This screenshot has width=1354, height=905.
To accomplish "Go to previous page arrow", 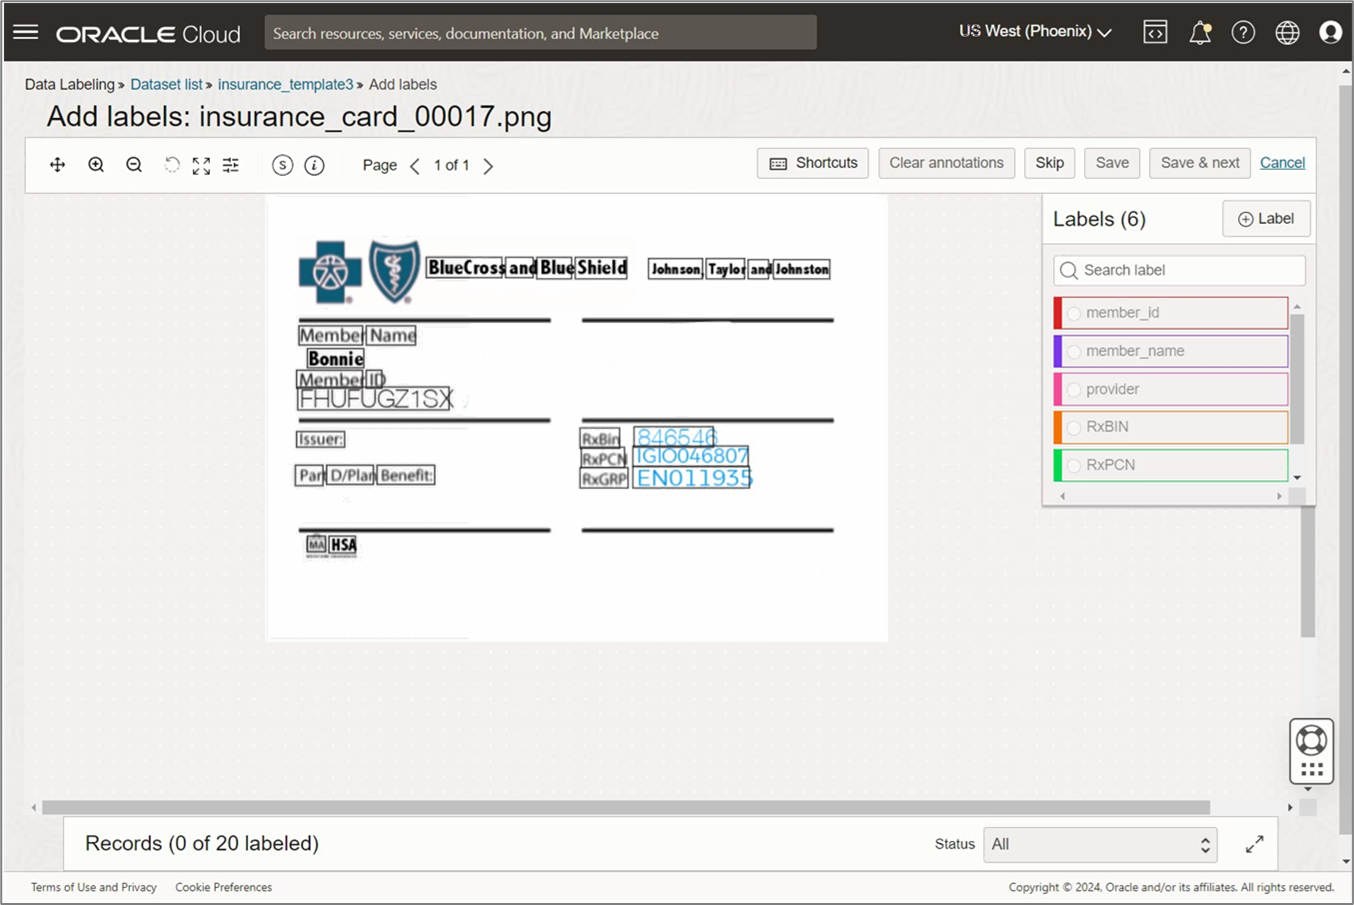I will pos(415,166).
